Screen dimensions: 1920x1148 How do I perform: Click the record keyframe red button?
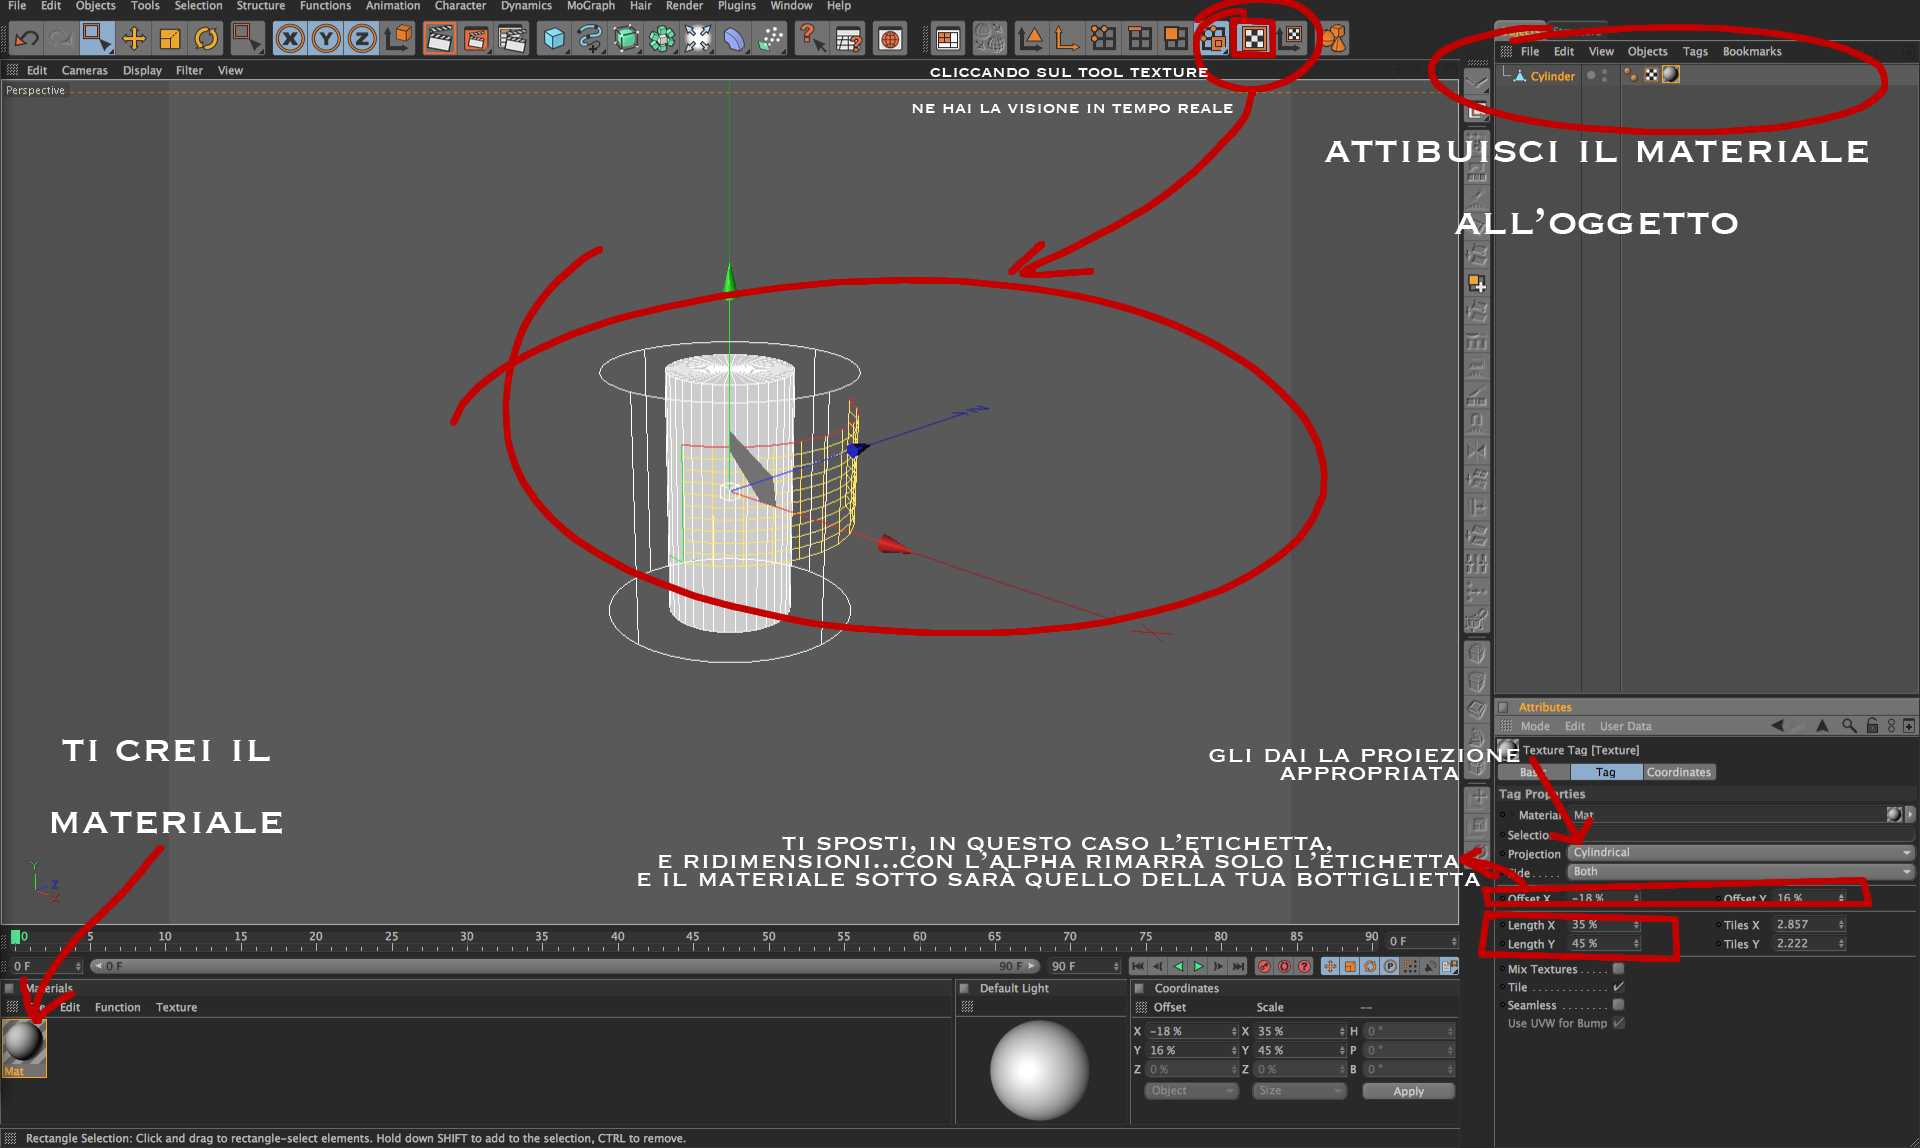click(x=1264, y=966)
